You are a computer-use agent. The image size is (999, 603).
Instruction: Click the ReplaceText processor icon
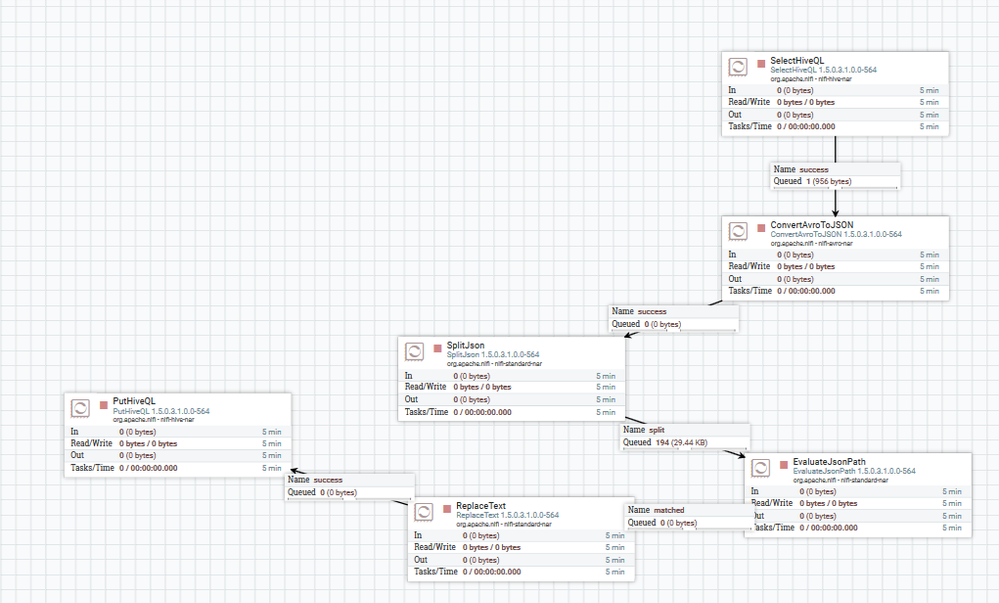(424, 511)
